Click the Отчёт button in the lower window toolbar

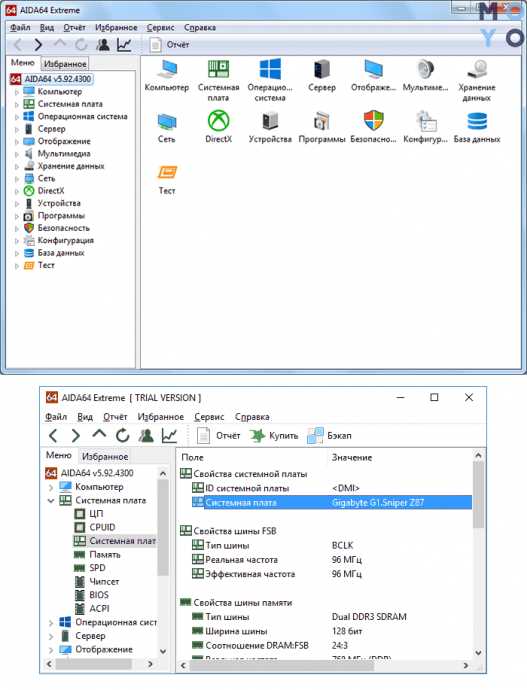coord(219,436)
